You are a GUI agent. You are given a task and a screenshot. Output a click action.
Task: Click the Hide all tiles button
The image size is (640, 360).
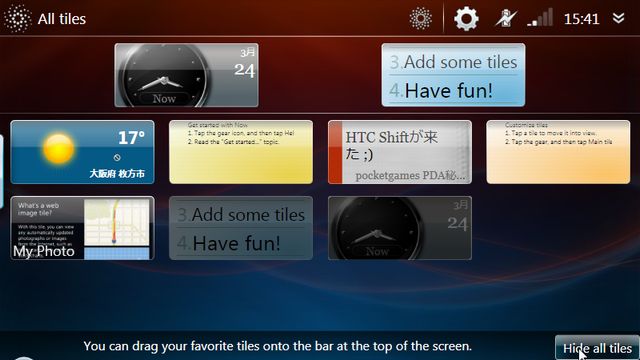click(597, 348)
